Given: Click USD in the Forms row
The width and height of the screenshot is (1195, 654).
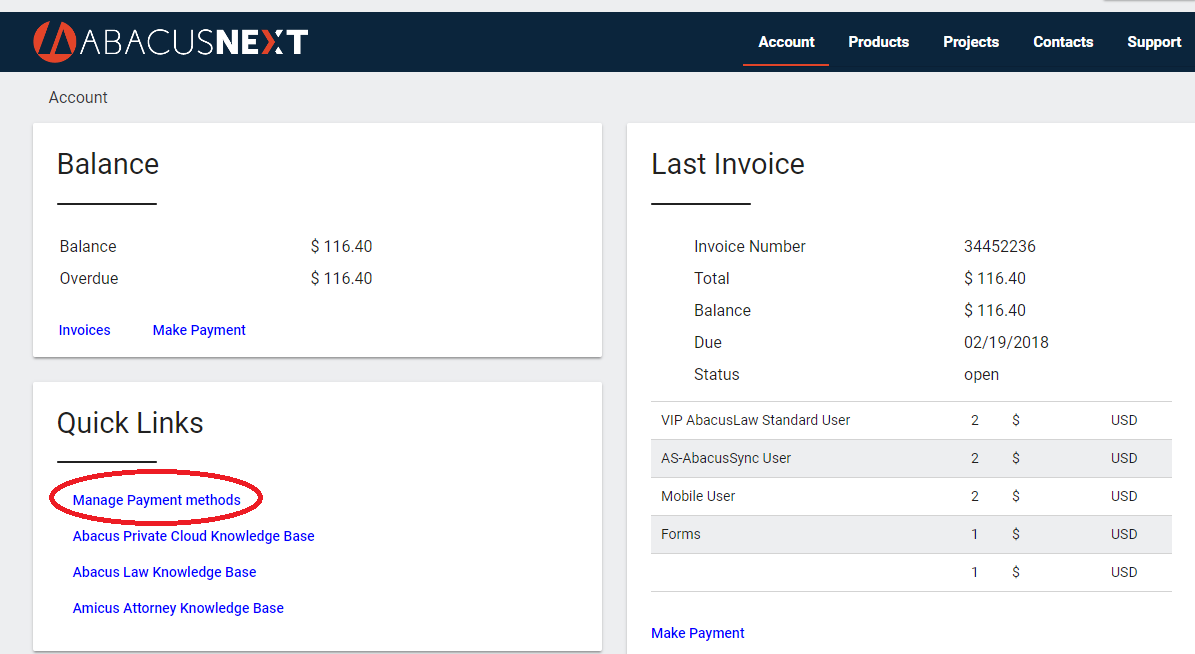Looking at the screenshot, I should pyautogui.click(x=1123, y=534).
